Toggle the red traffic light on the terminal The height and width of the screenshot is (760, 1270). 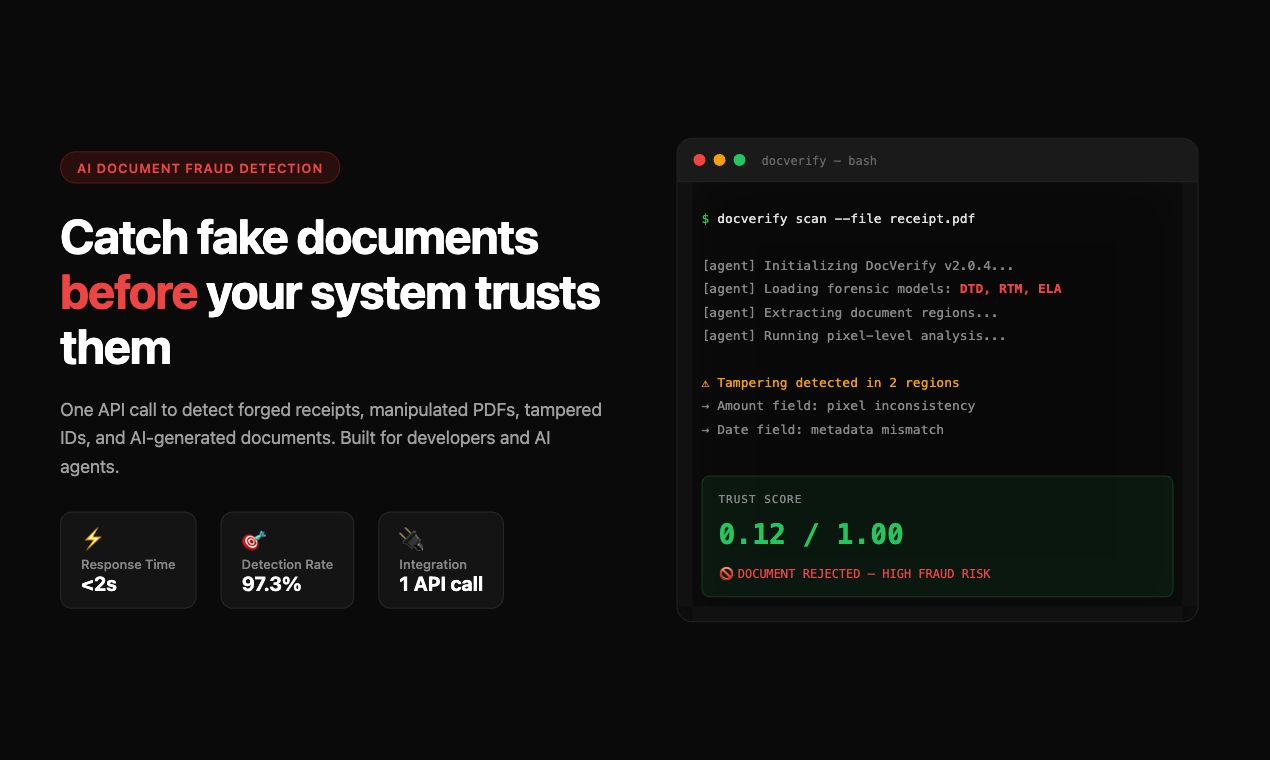pyautogui.click(x=699, y=159)
